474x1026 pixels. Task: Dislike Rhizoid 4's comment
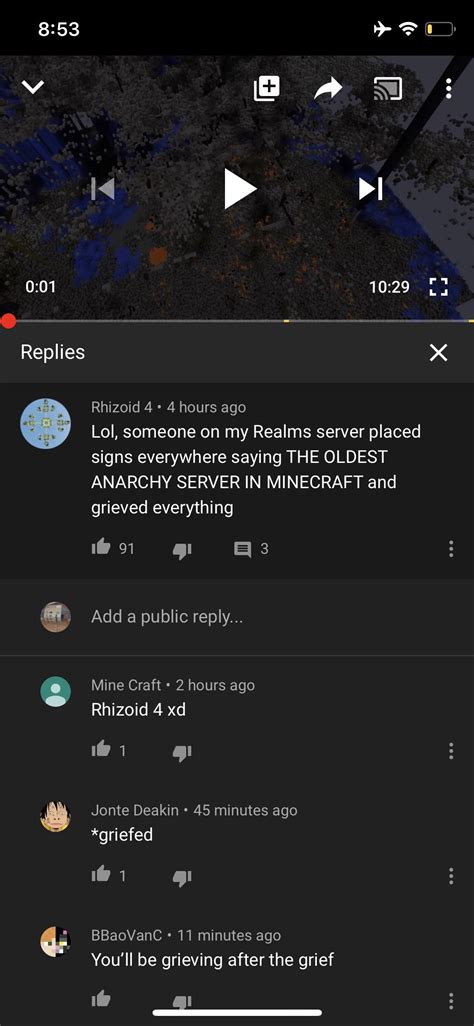pyautogui.click(x=181, y=550)
